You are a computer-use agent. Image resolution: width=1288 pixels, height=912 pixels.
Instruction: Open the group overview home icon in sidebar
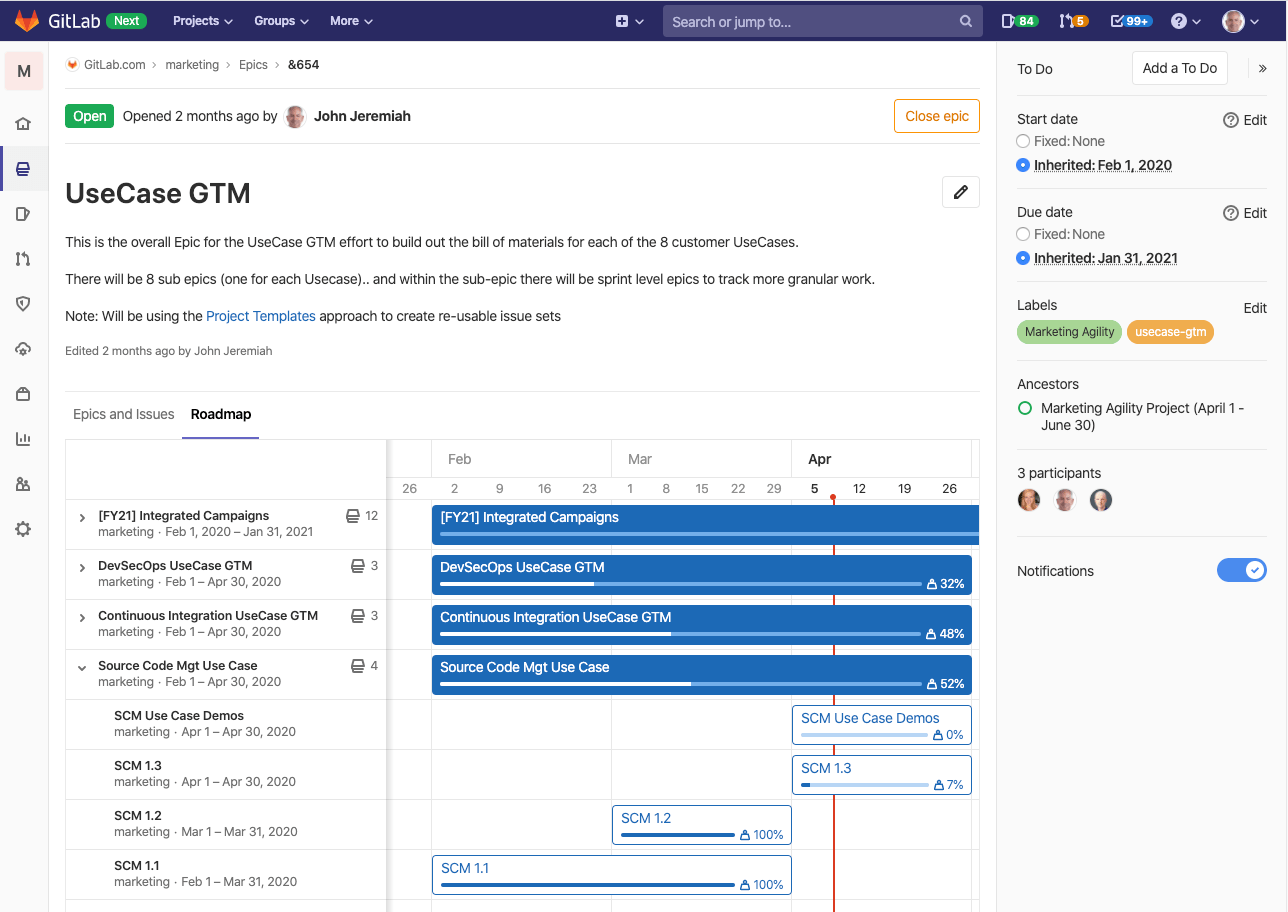23,124
